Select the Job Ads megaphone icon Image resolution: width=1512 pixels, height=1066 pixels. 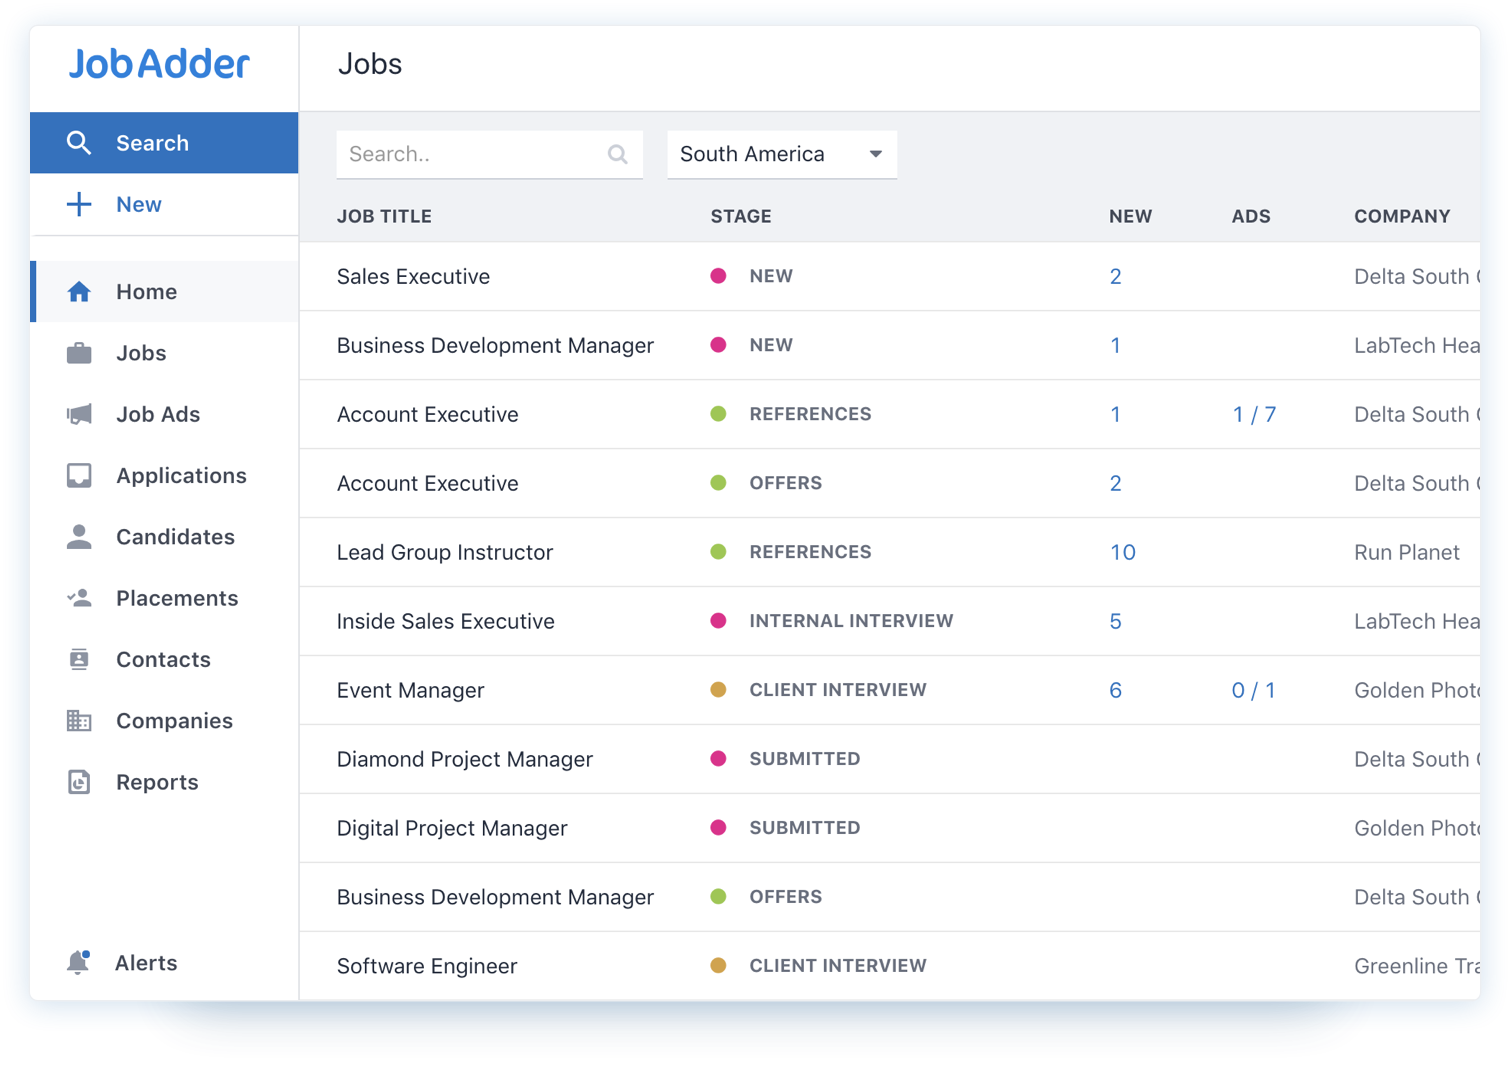pos(79,414)
